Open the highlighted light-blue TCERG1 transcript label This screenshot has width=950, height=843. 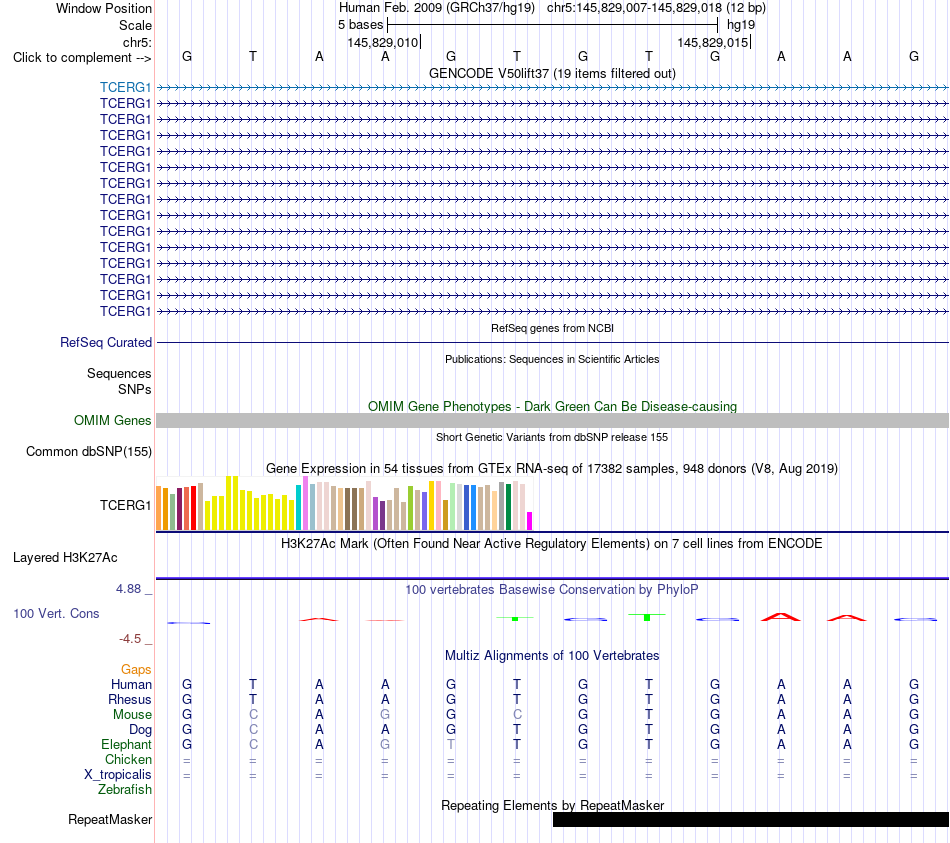point(125,87)
